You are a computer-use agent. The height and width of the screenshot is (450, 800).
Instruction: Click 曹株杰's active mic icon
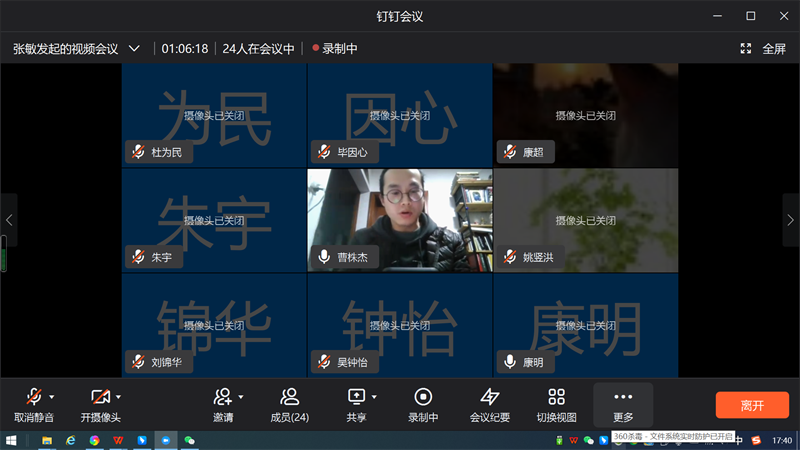324,257
